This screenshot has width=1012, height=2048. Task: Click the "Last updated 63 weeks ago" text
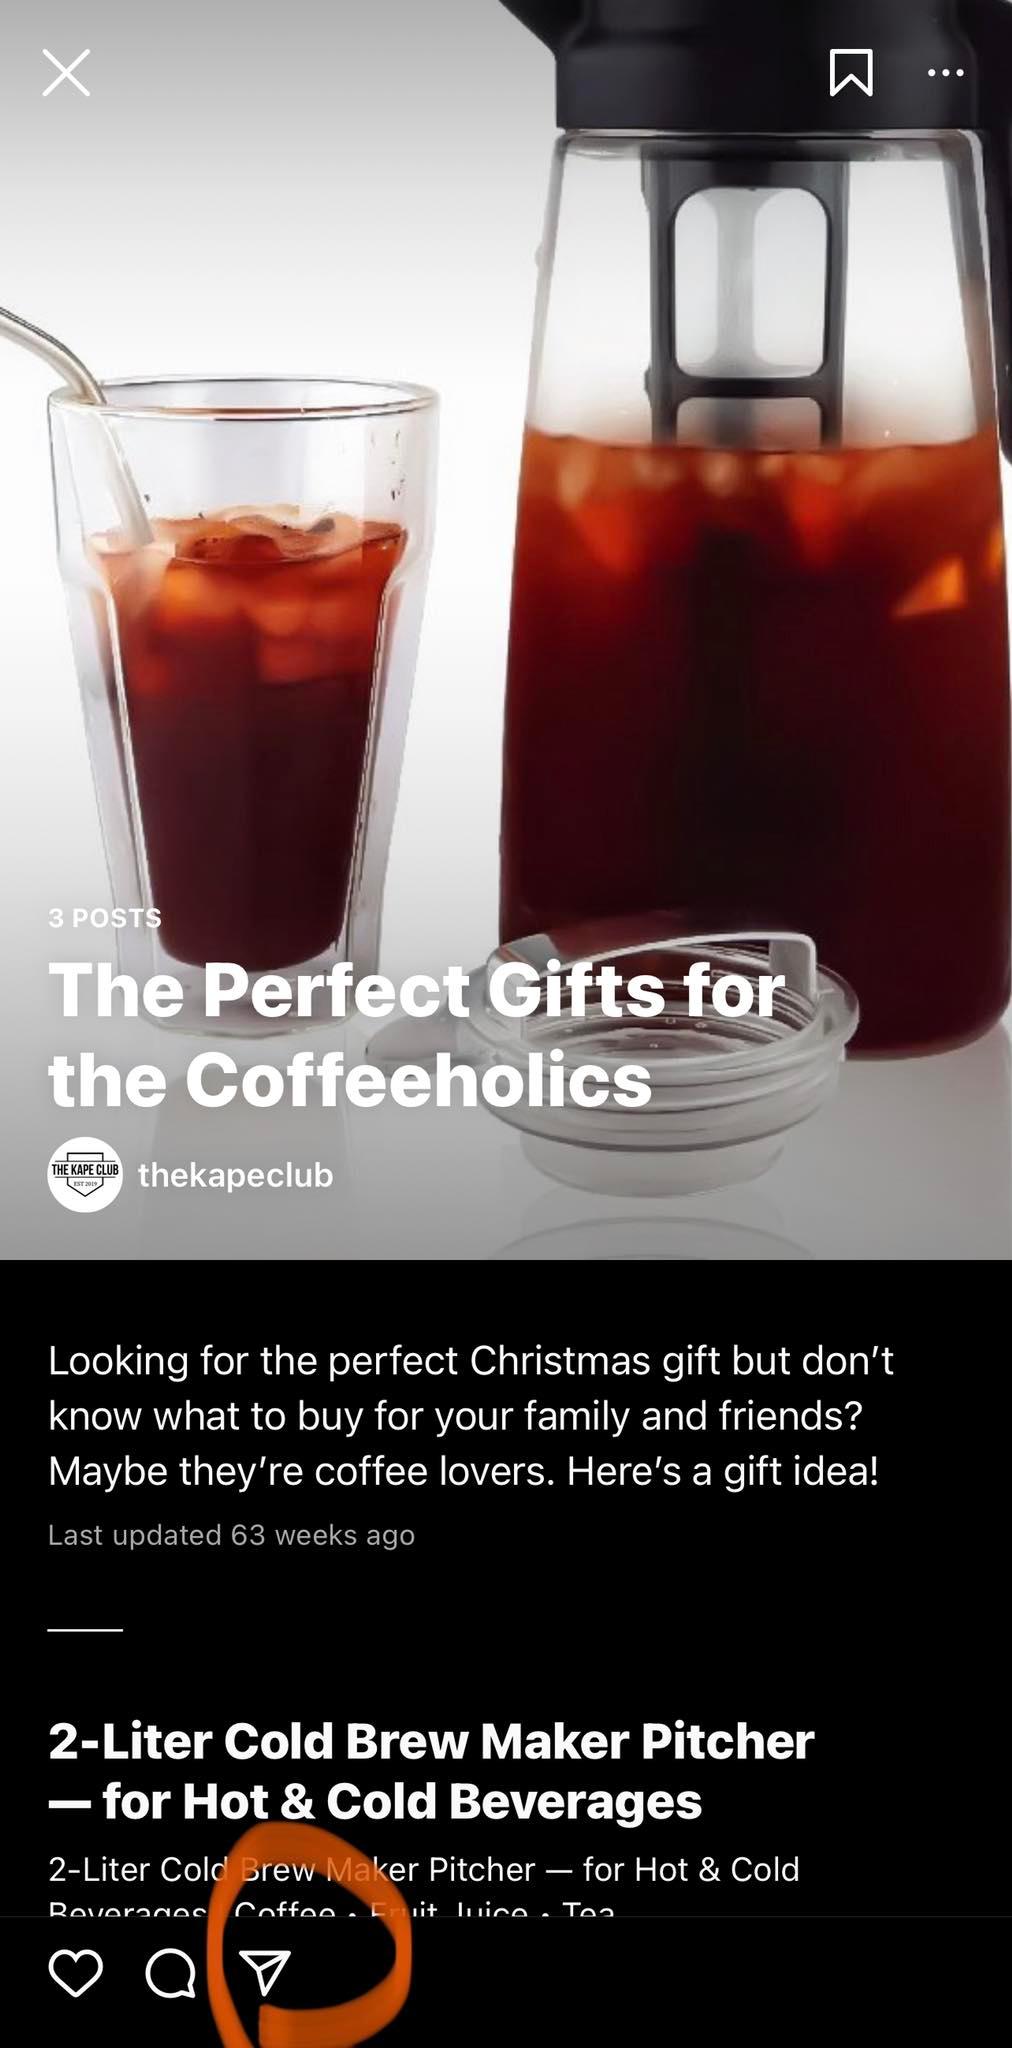(x=231, y=1534)
